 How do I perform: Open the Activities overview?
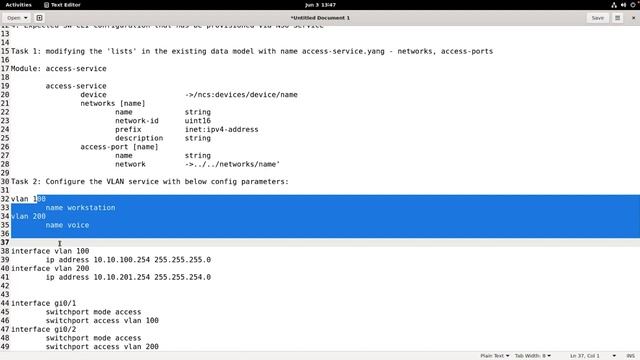click(x=18, y=5)
